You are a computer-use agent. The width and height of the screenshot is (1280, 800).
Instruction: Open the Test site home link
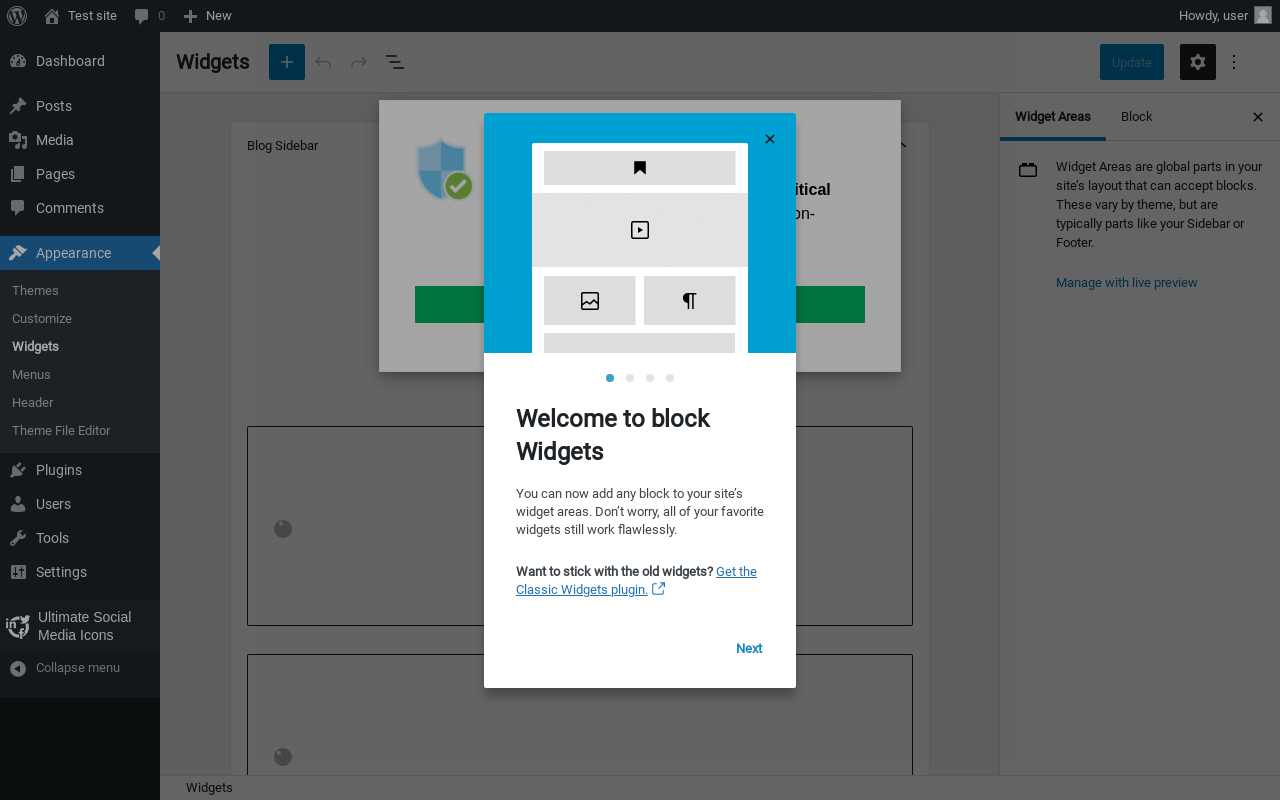pos(80,16)
